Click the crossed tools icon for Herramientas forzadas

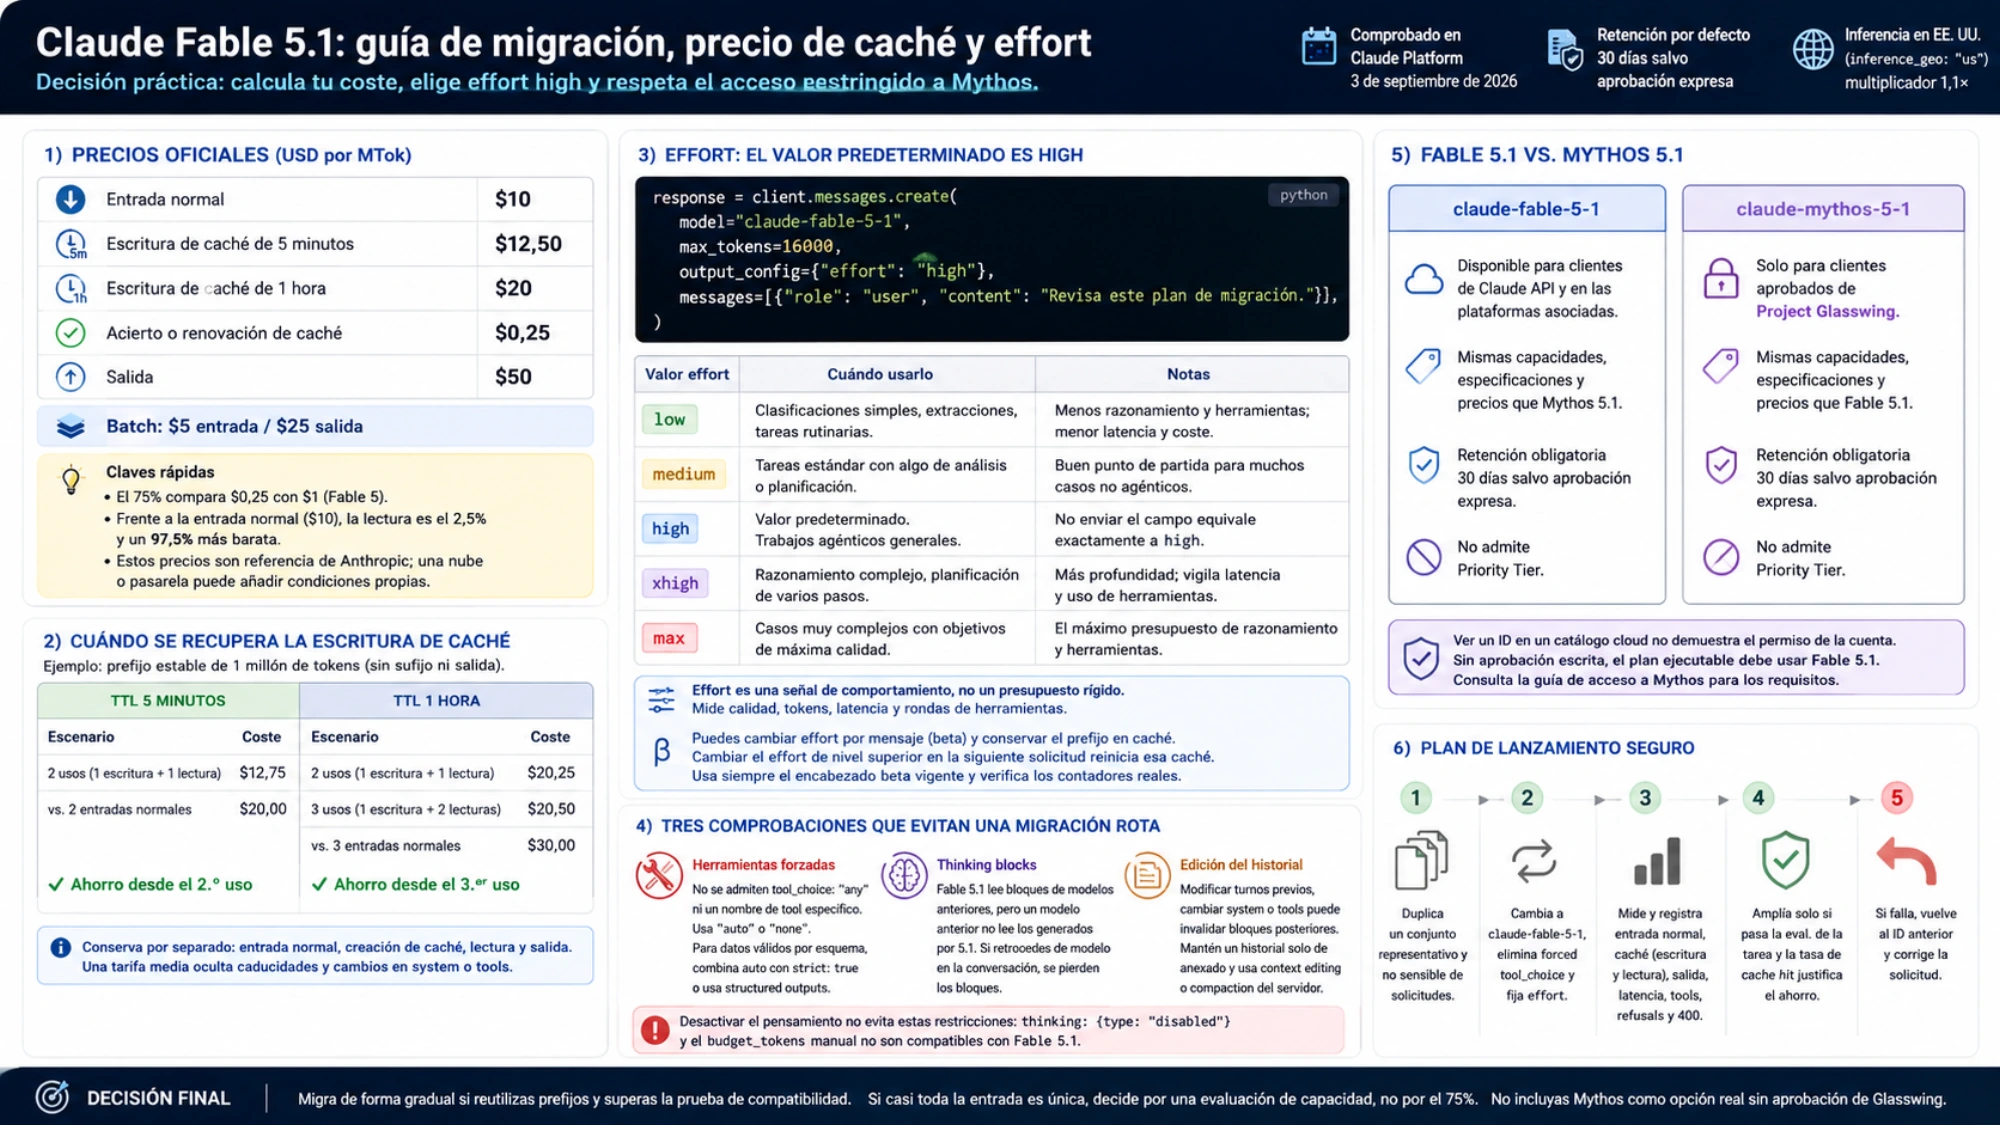click(x=659, y=875)
